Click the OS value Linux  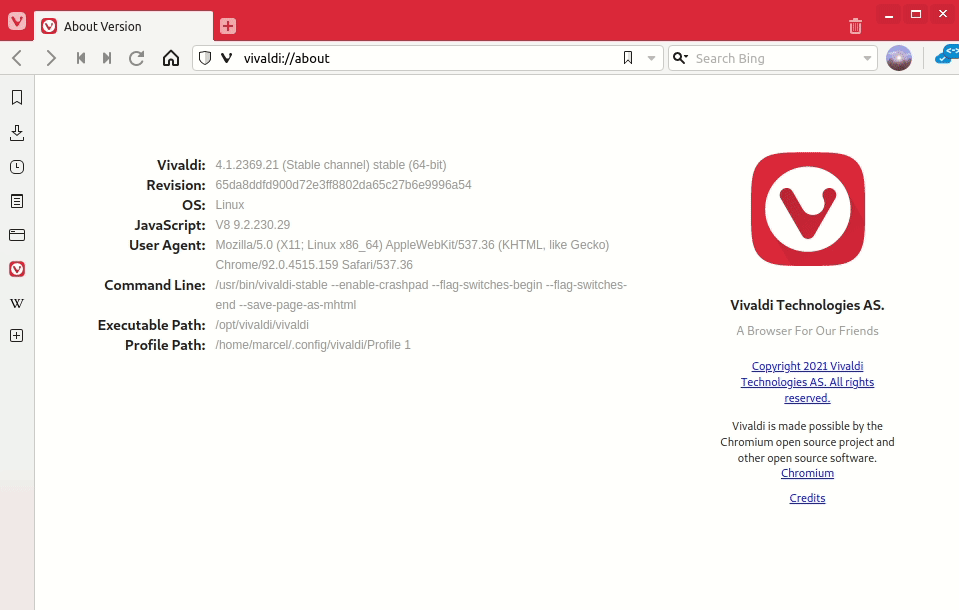point(230,205)
